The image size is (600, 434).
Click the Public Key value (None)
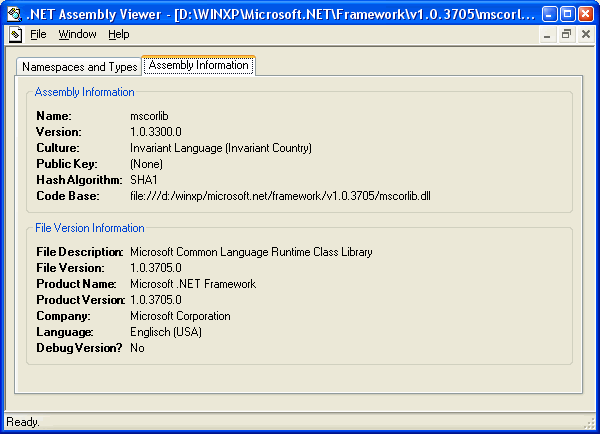(147, 164)
